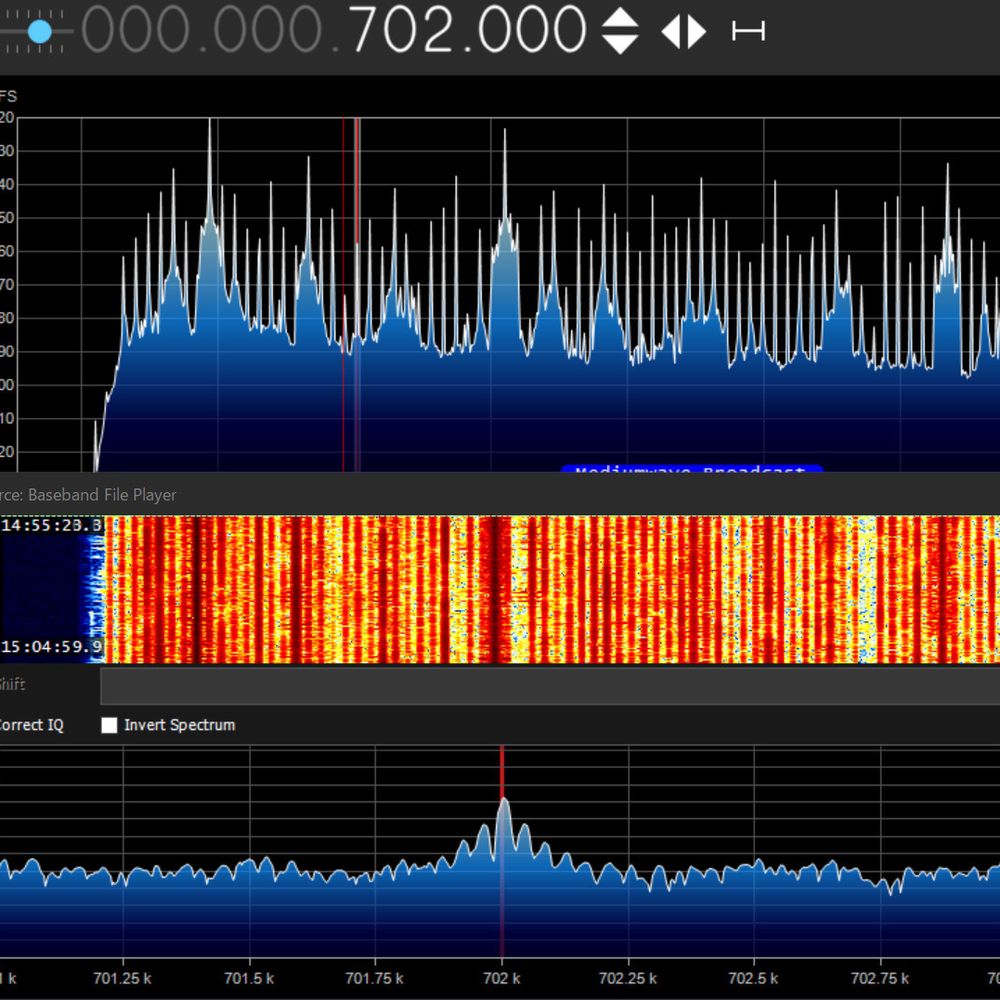The image size is (1000, 1000).
Task: Click the "701.5 k" frequency axis label
Action: (x=249, y=978)
